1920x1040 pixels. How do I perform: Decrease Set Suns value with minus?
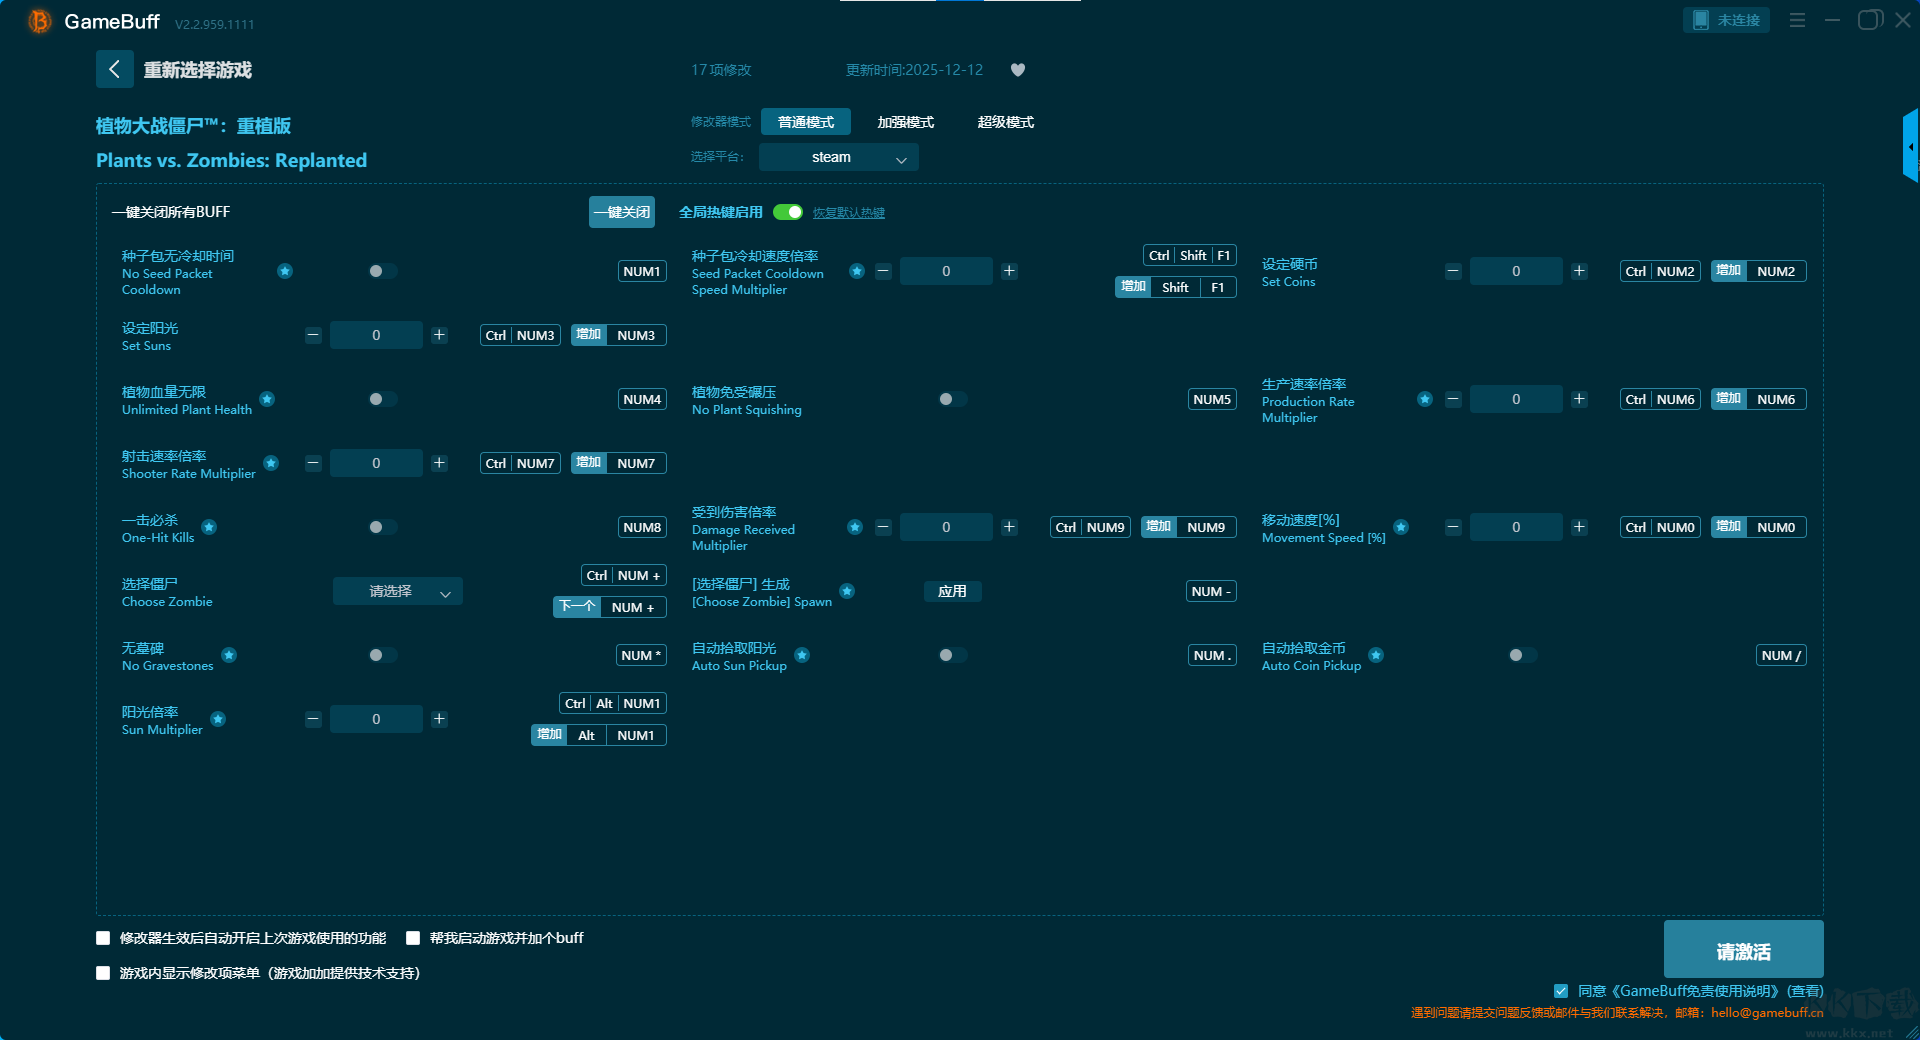point(313,335)
